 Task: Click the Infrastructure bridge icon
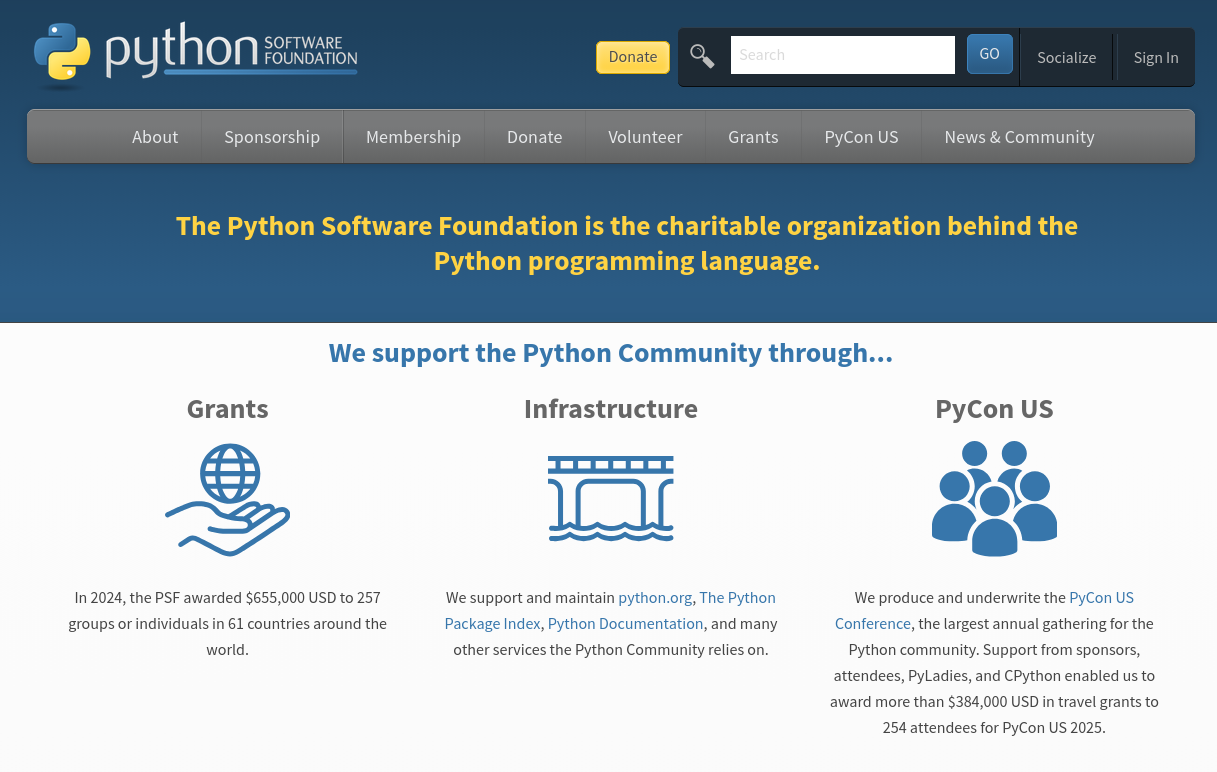(610, 498)
